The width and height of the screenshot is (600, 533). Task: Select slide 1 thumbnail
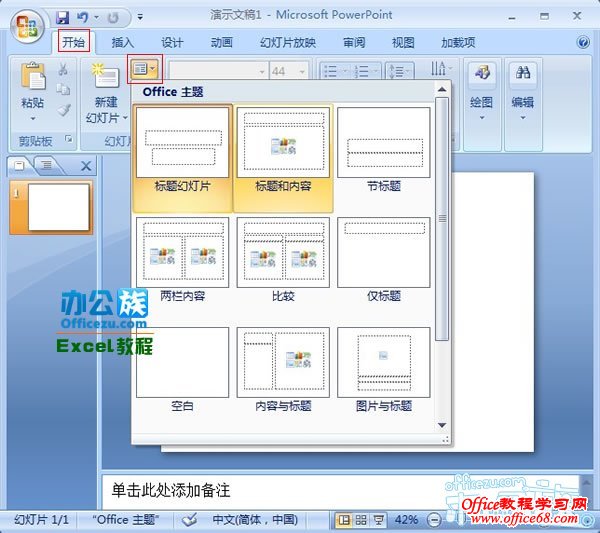(51, 207)
